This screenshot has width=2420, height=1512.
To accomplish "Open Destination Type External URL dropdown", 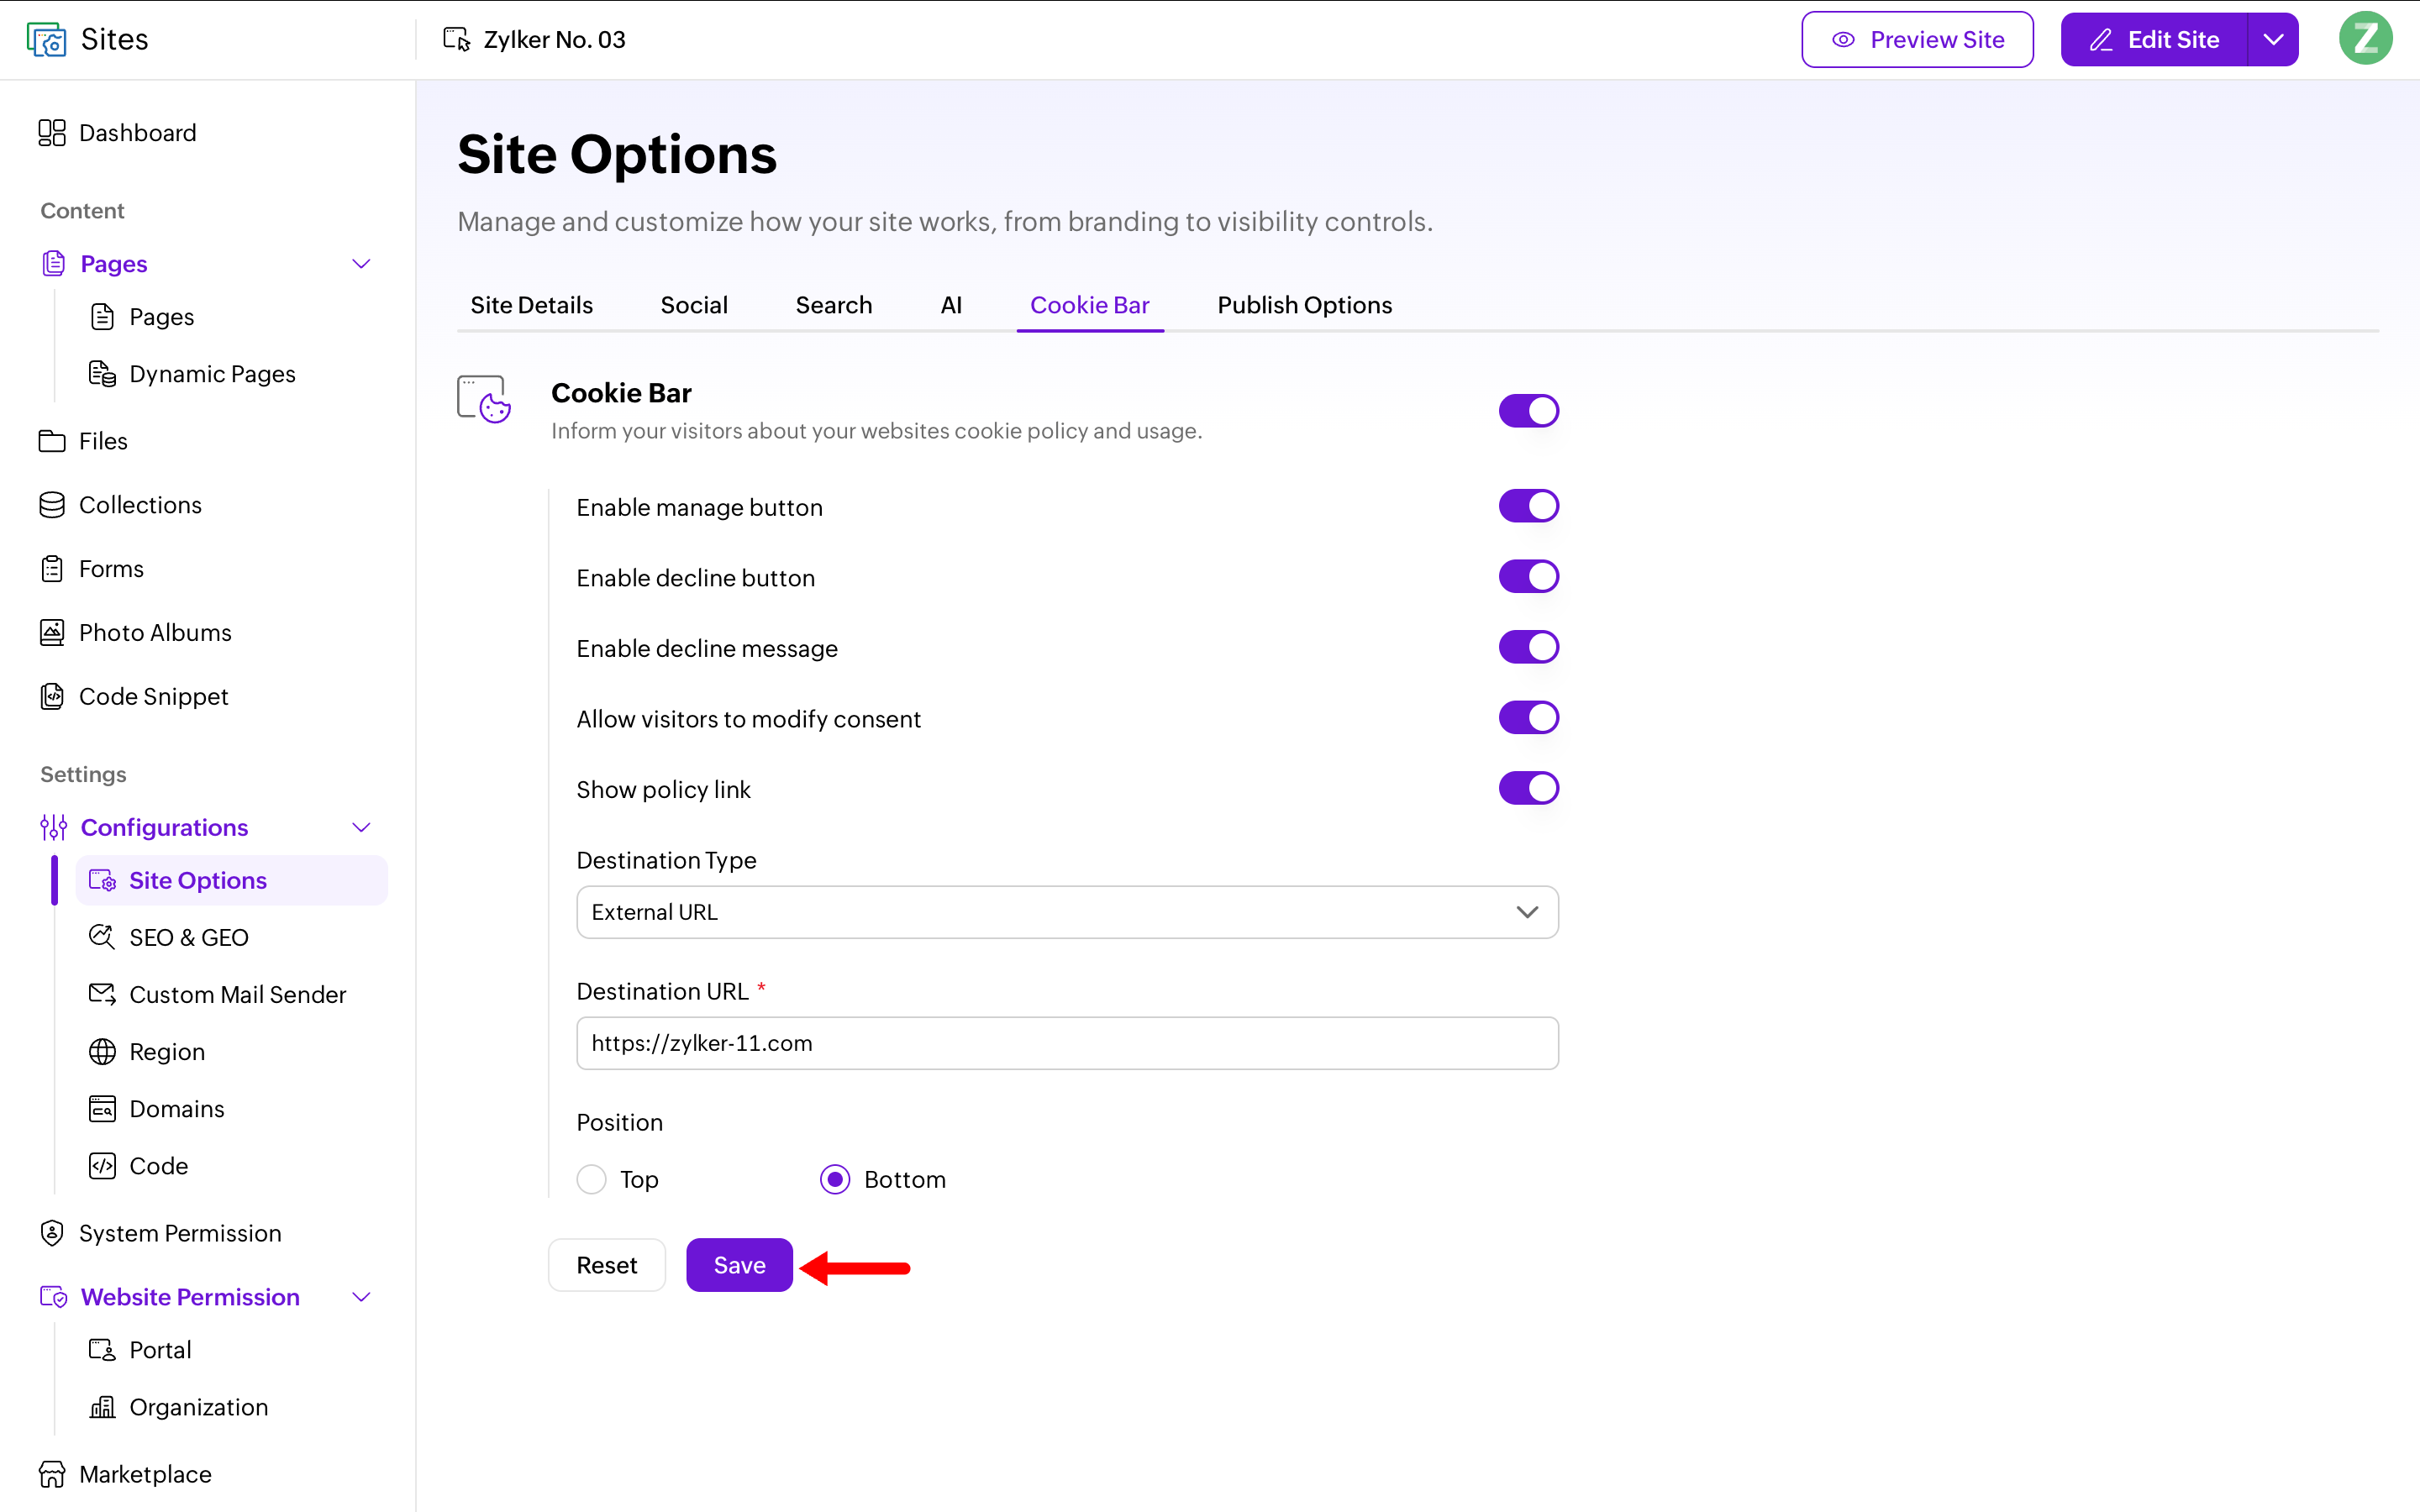I will [1067, 912].
